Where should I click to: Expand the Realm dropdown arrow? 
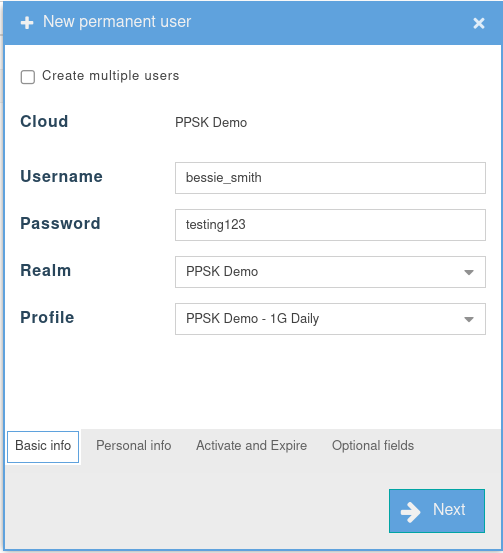tap(469, 272)
